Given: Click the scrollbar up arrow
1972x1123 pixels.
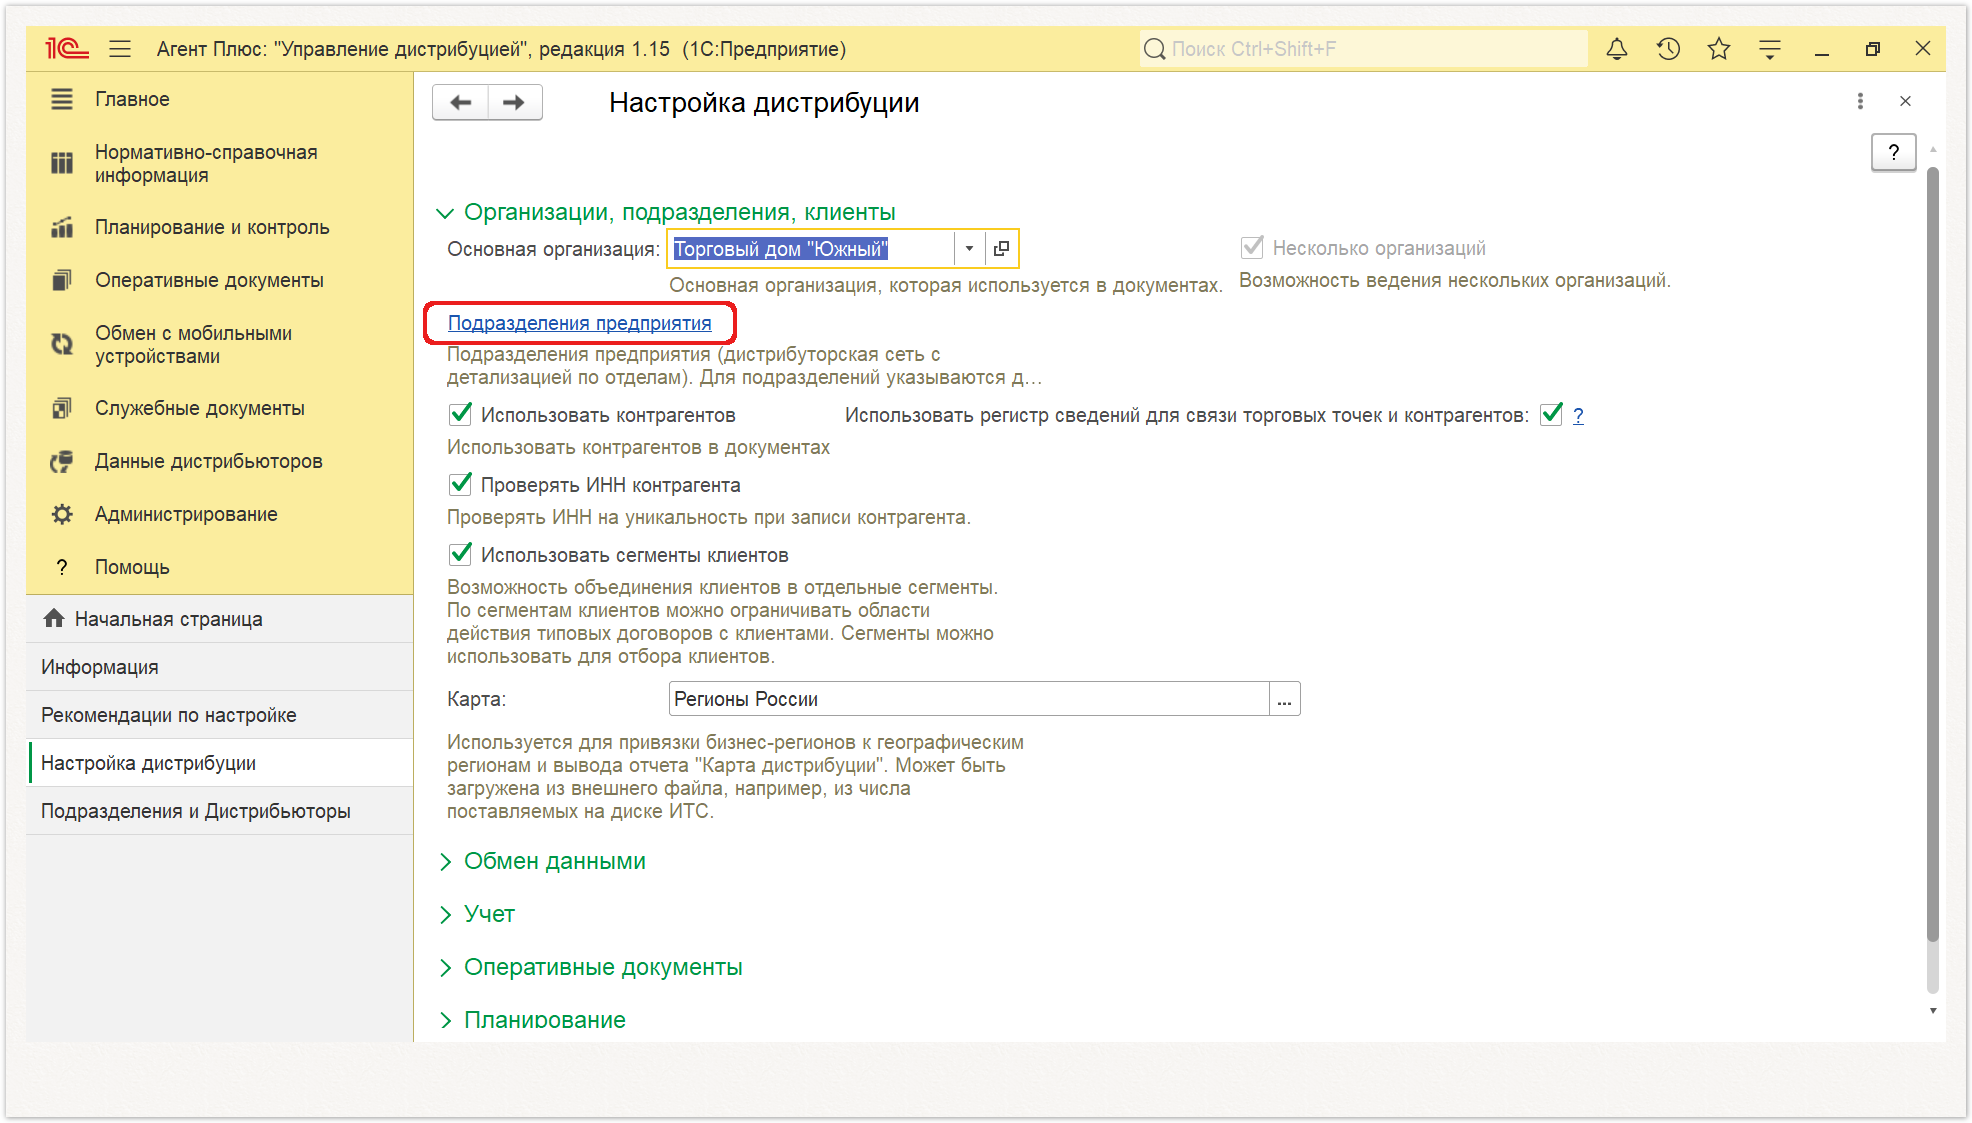Looking at the screenshot, I should coord(1933,149).
